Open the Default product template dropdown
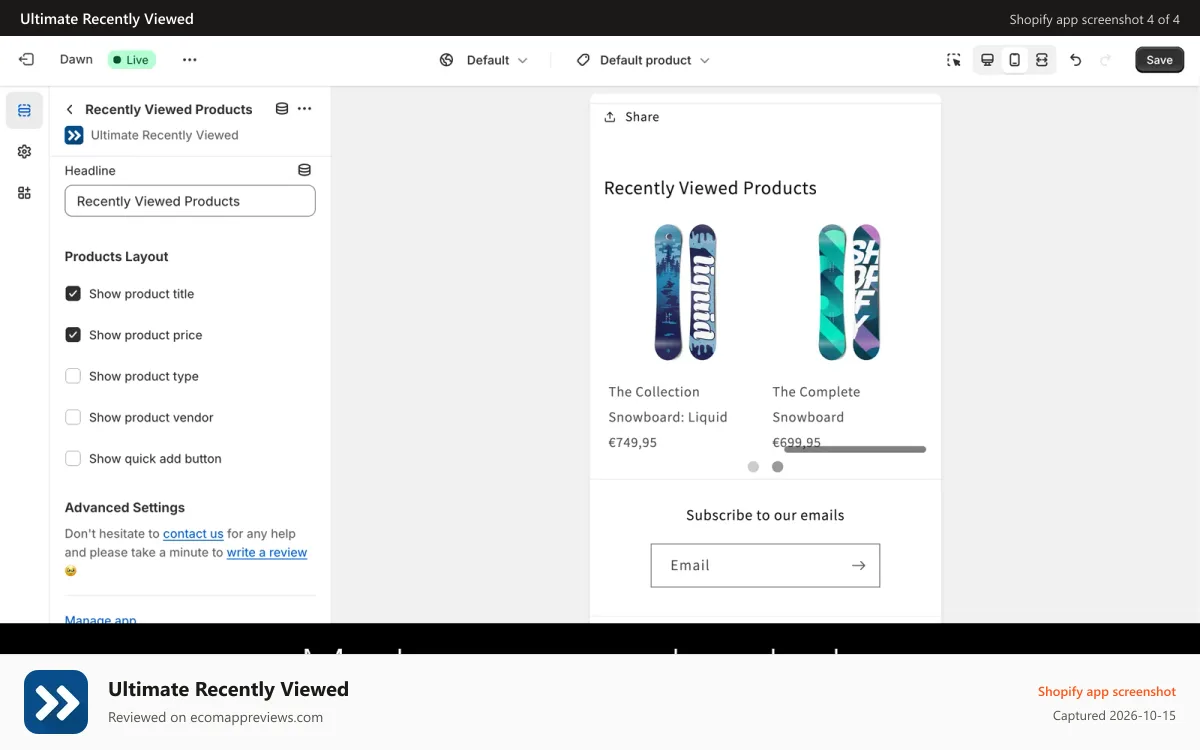1200x750 pixels. pyautogui.click(x=643, y=60)
